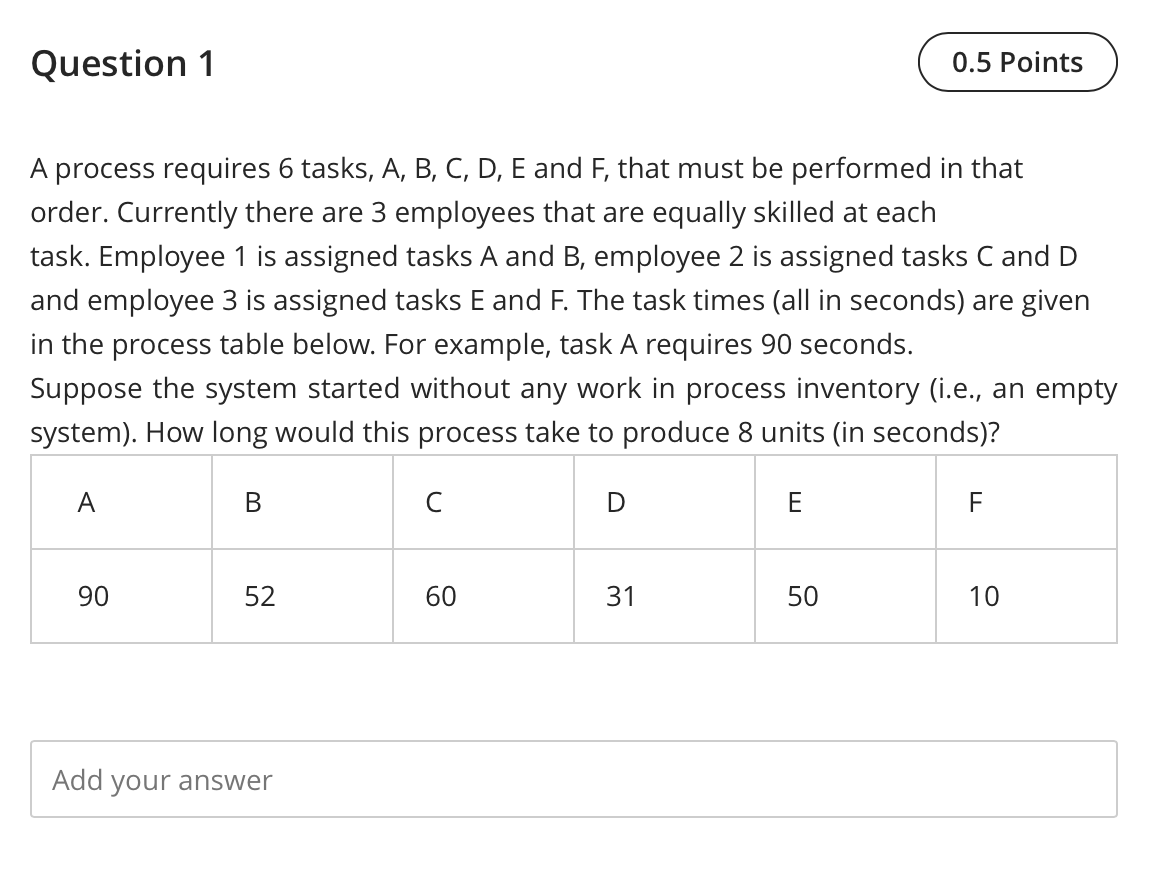Click inside the answer box to start typing
The image size is (1154, 878).
pyautogui.click(x=574, y=779)
